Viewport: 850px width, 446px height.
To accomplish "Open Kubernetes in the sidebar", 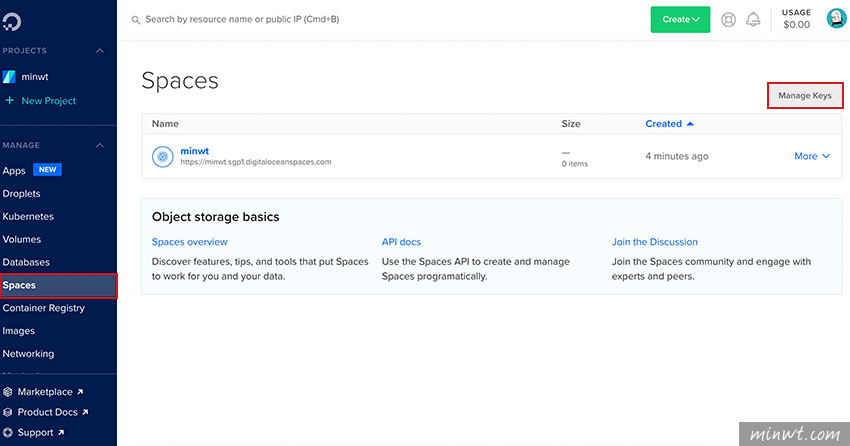I will pyautogui.click(x=28, y=216).
